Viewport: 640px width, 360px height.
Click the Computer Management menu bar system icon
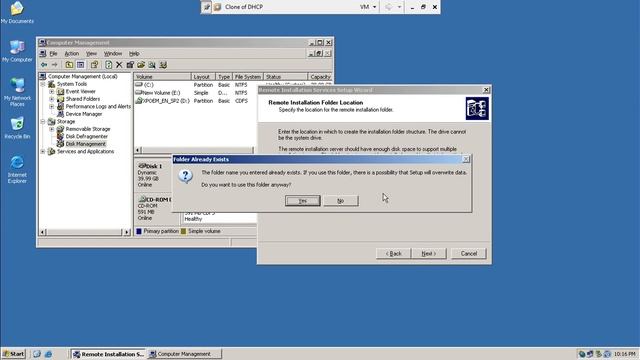point(43,53)
